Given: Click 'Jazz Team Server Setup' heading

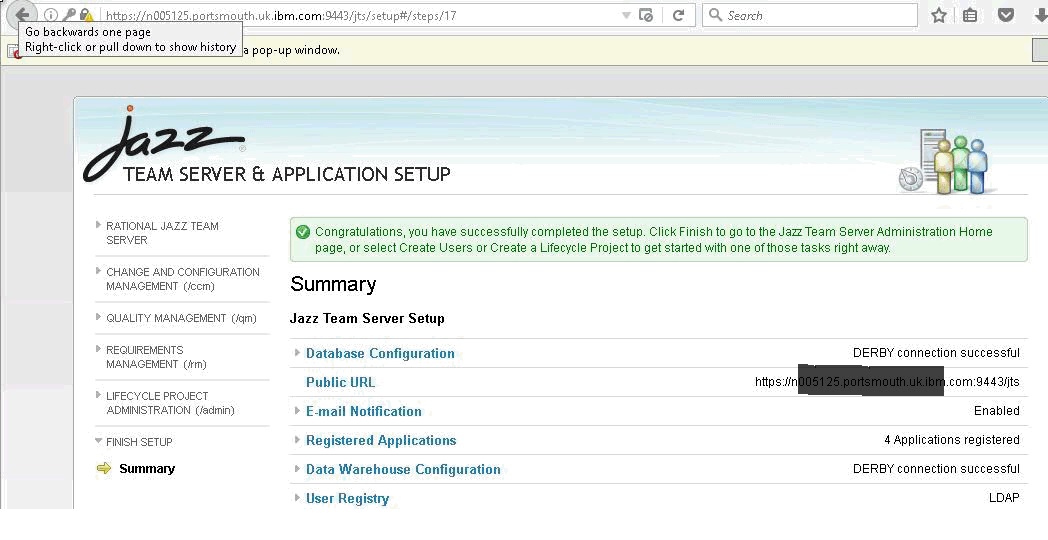Looking at the screenshot, I should 367,318.
